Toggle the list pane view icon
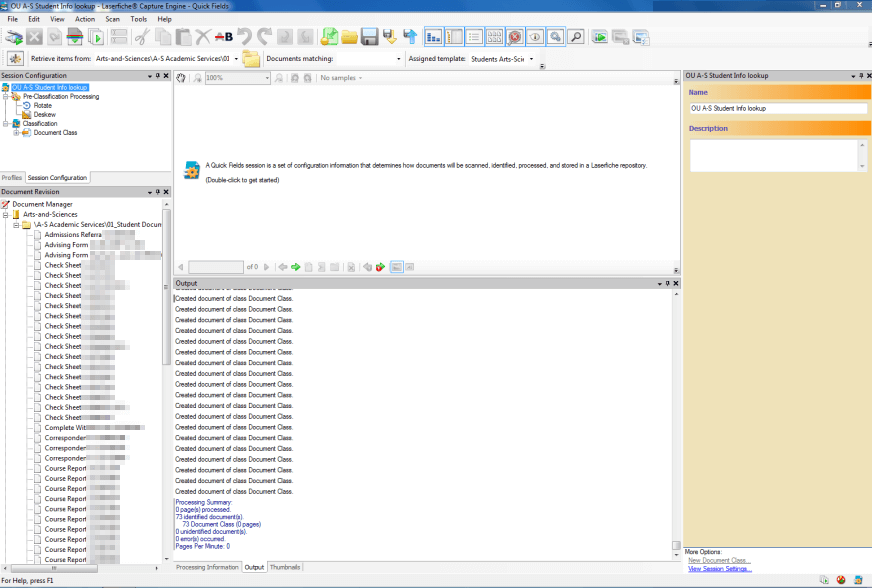This screenshot has width=872, height=588. [474, 37]
